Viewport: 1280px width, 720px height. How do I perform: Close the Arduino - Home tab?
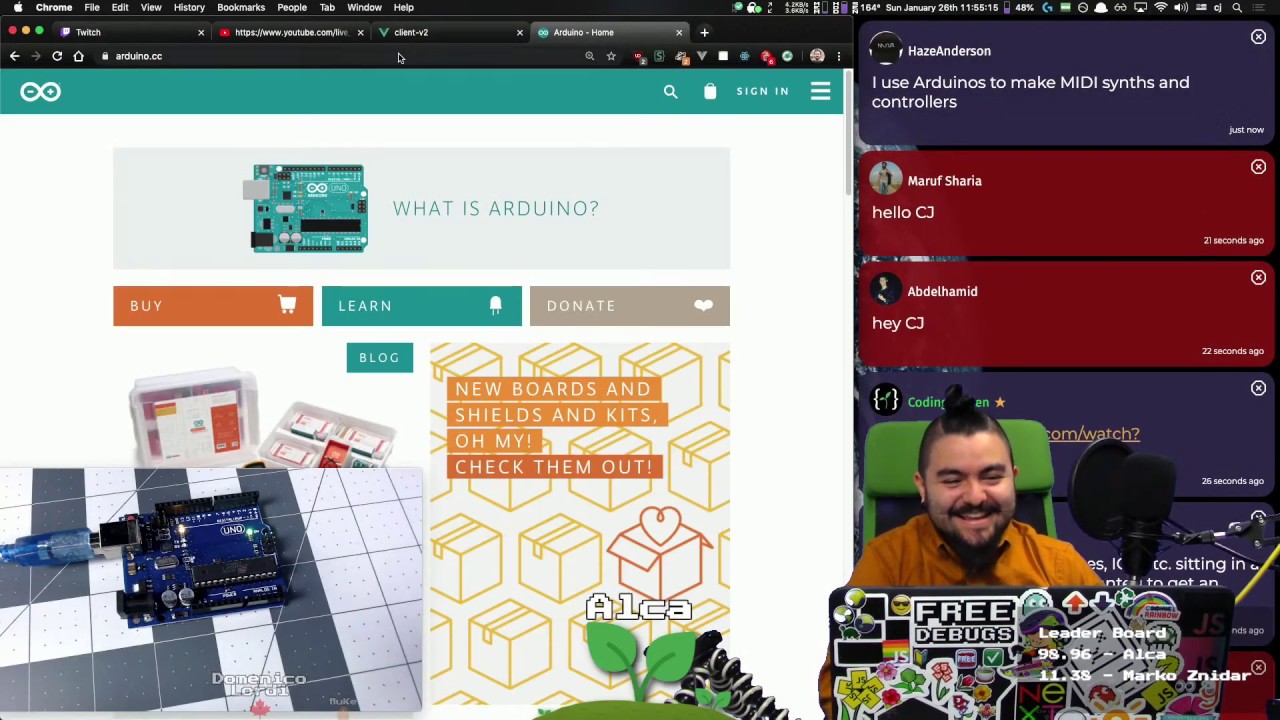point(678,32)
